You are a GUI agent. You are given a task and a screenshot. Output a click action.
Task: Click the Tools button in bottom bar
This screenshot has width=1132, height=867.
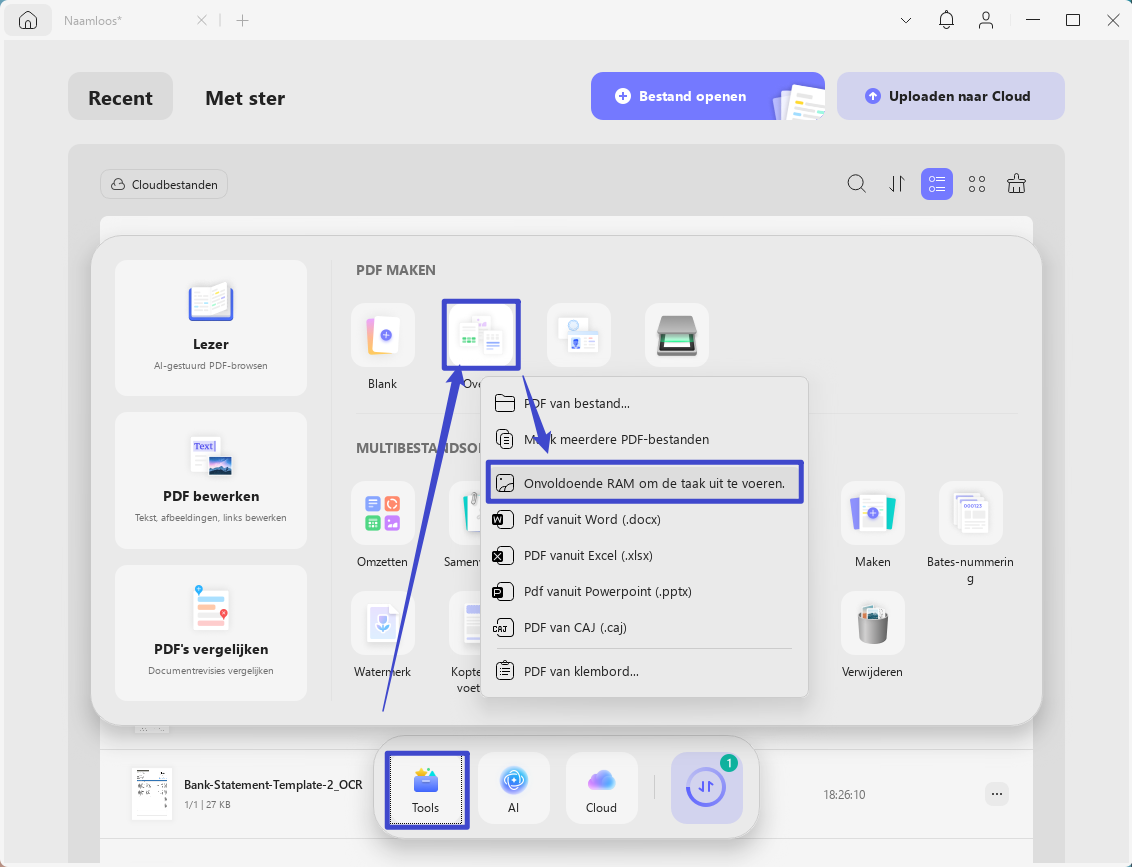coord(426,789)
